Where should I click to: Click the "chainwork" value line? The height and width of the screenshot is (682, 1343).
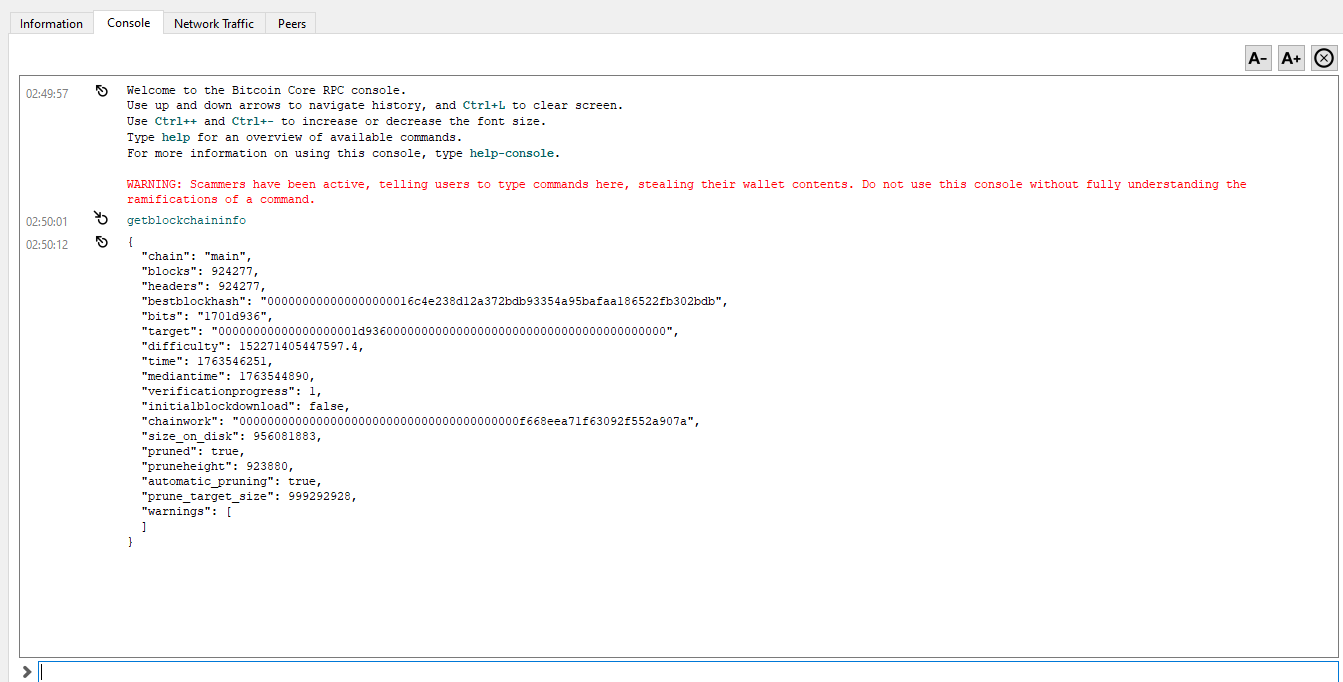(x=421, y=421)
